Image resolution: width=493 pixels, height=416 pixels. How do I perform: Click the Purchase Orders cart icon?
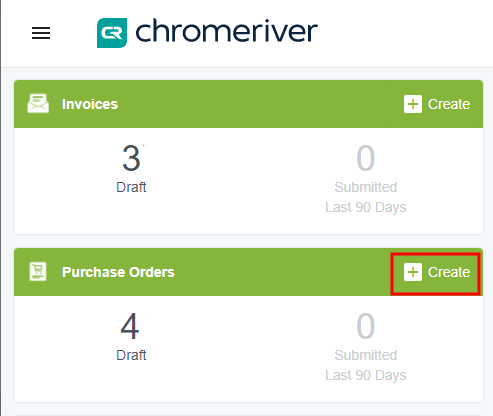click(38, 272)
